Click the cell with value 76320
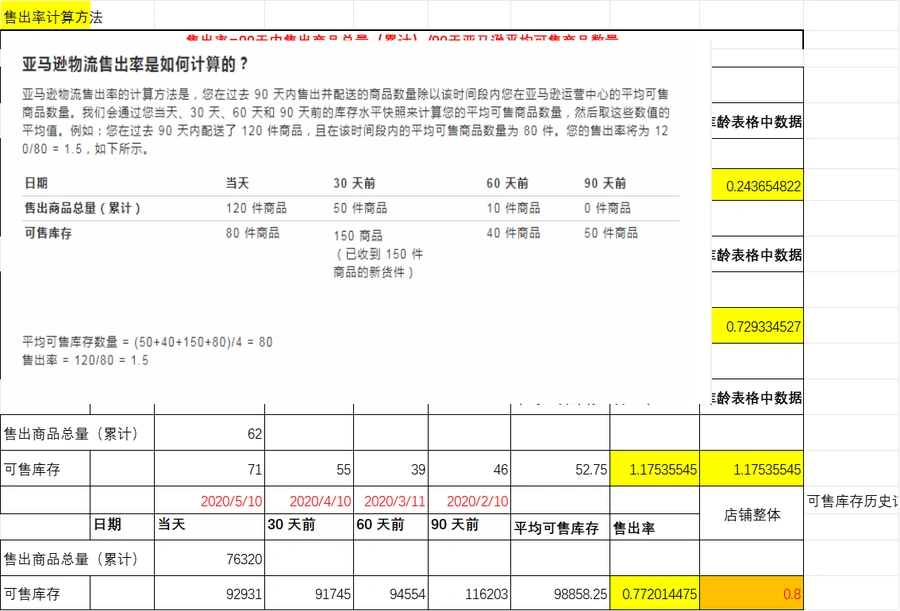The height and width of the screenshot is (611, 900). click(x=210, y=558)
